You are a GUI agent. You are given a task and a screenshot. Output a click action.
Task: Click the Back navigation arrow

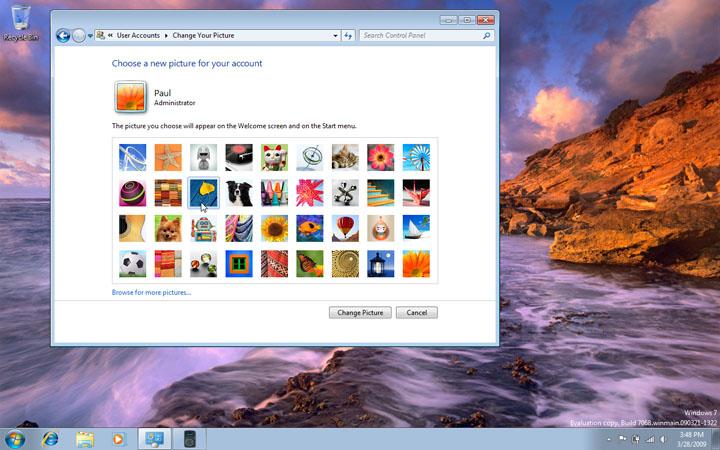(x=63, y=35)
